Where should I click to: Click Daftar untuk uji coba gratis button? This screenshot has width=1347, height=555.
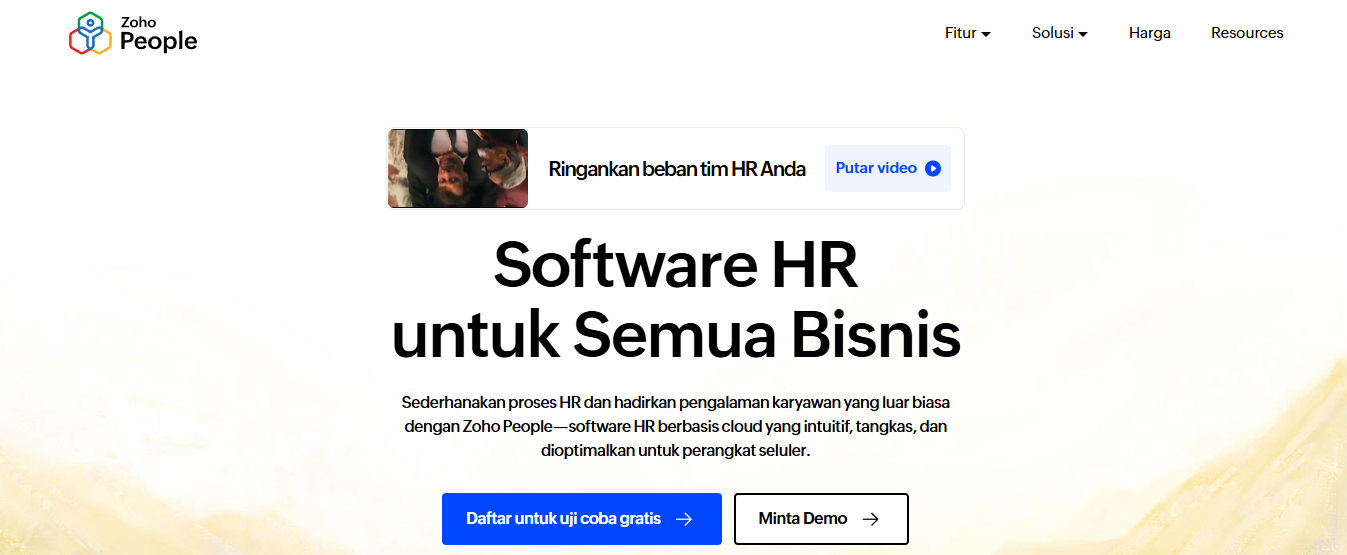[x=582, y=519]
